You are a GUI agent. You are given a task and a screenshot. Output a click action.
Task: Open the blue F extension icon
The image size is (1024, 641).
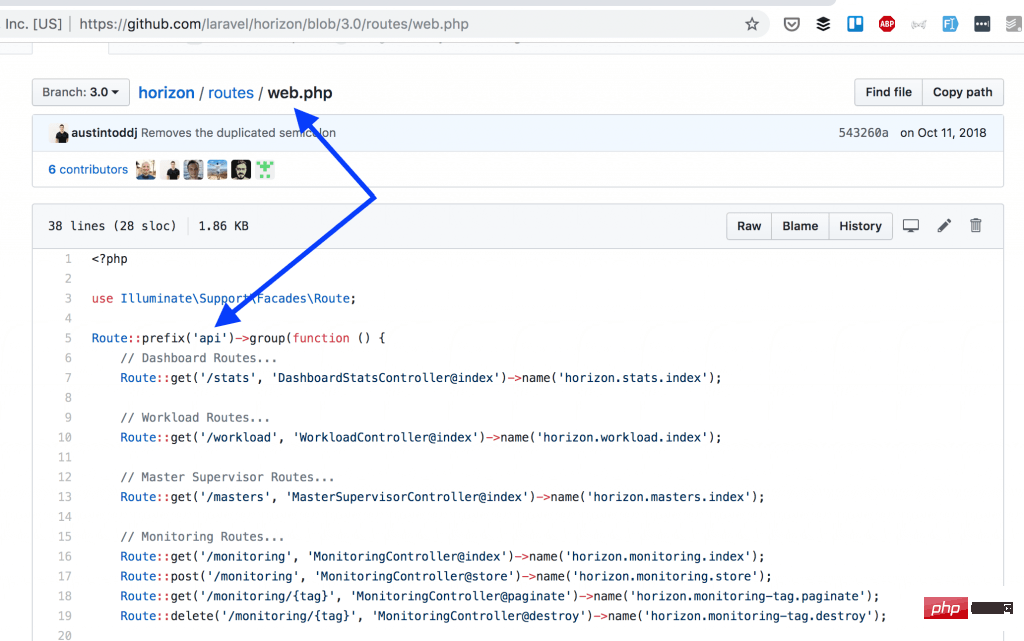(950, 24)
